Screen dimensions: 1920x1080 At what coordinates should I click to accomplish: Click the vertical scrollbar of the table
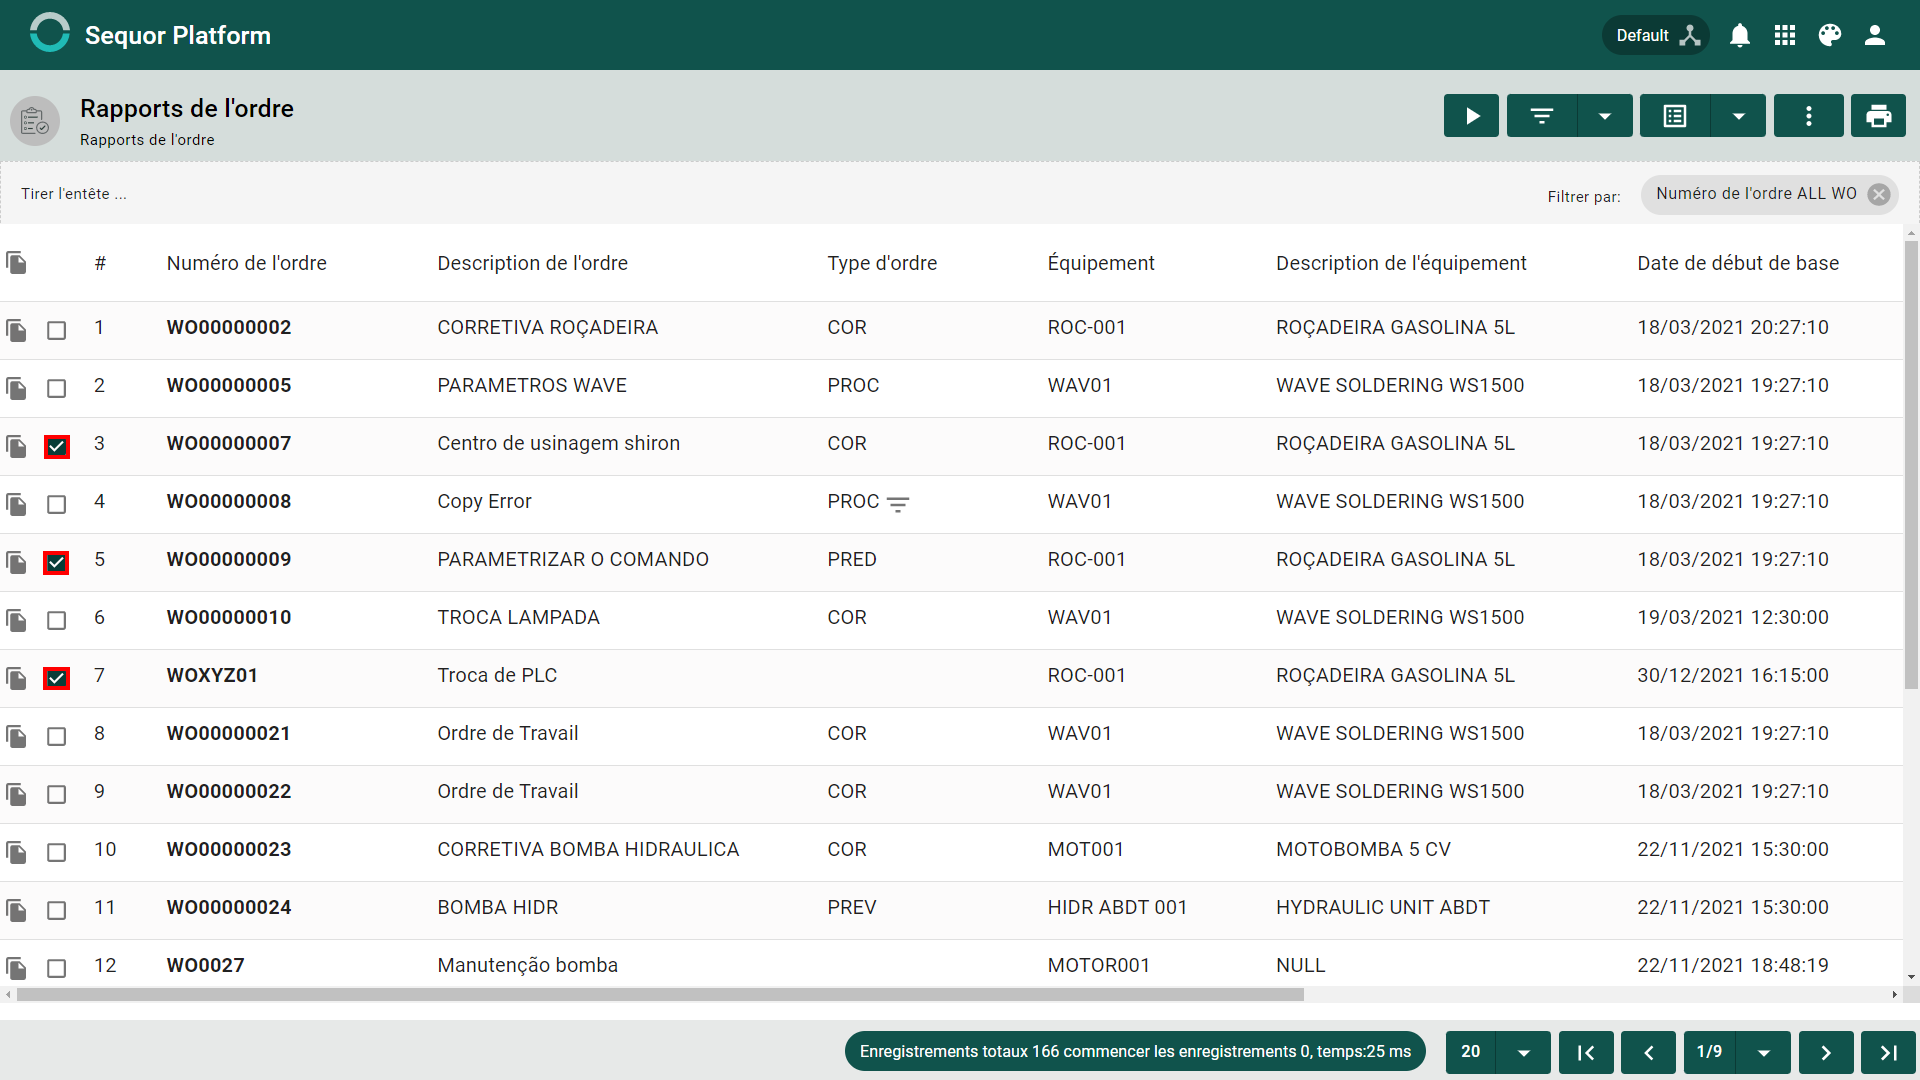click(1911, 465)
